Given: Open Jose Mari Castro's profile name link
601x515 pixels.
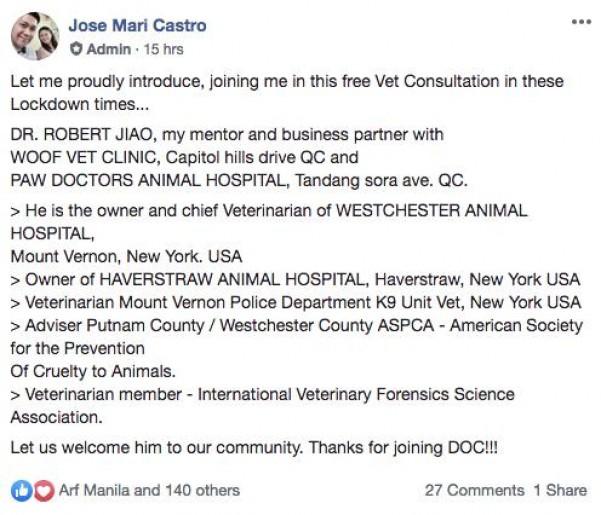Looking at the screenshot, I should pos(138,25).
